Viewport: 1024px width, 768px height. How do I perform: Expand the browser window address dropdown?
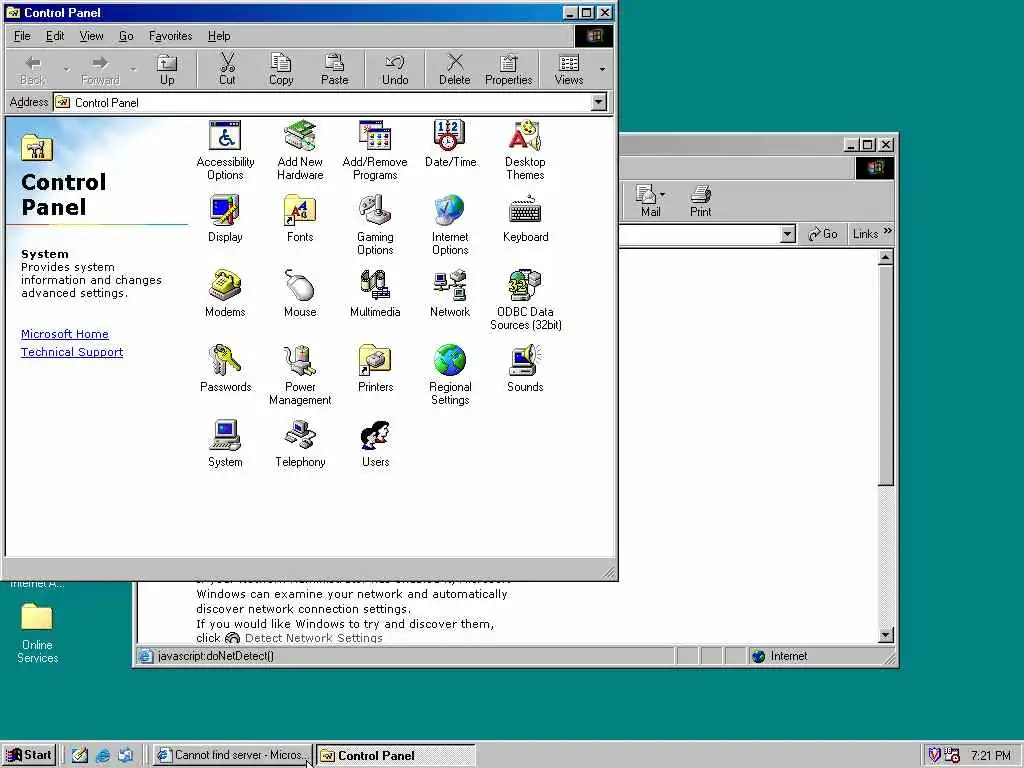click(x=788, y=234)
